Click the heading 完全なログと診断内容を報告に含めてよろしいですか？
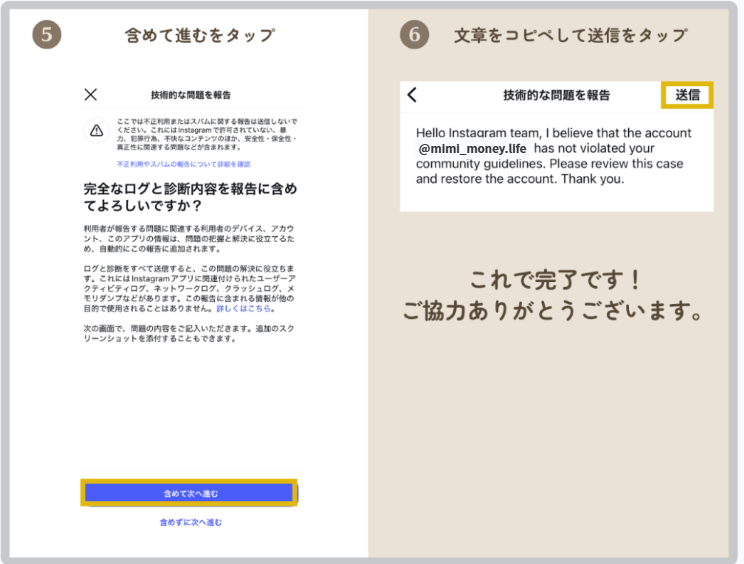This screenshot has height=564, width=744. [x=190, y=197]
